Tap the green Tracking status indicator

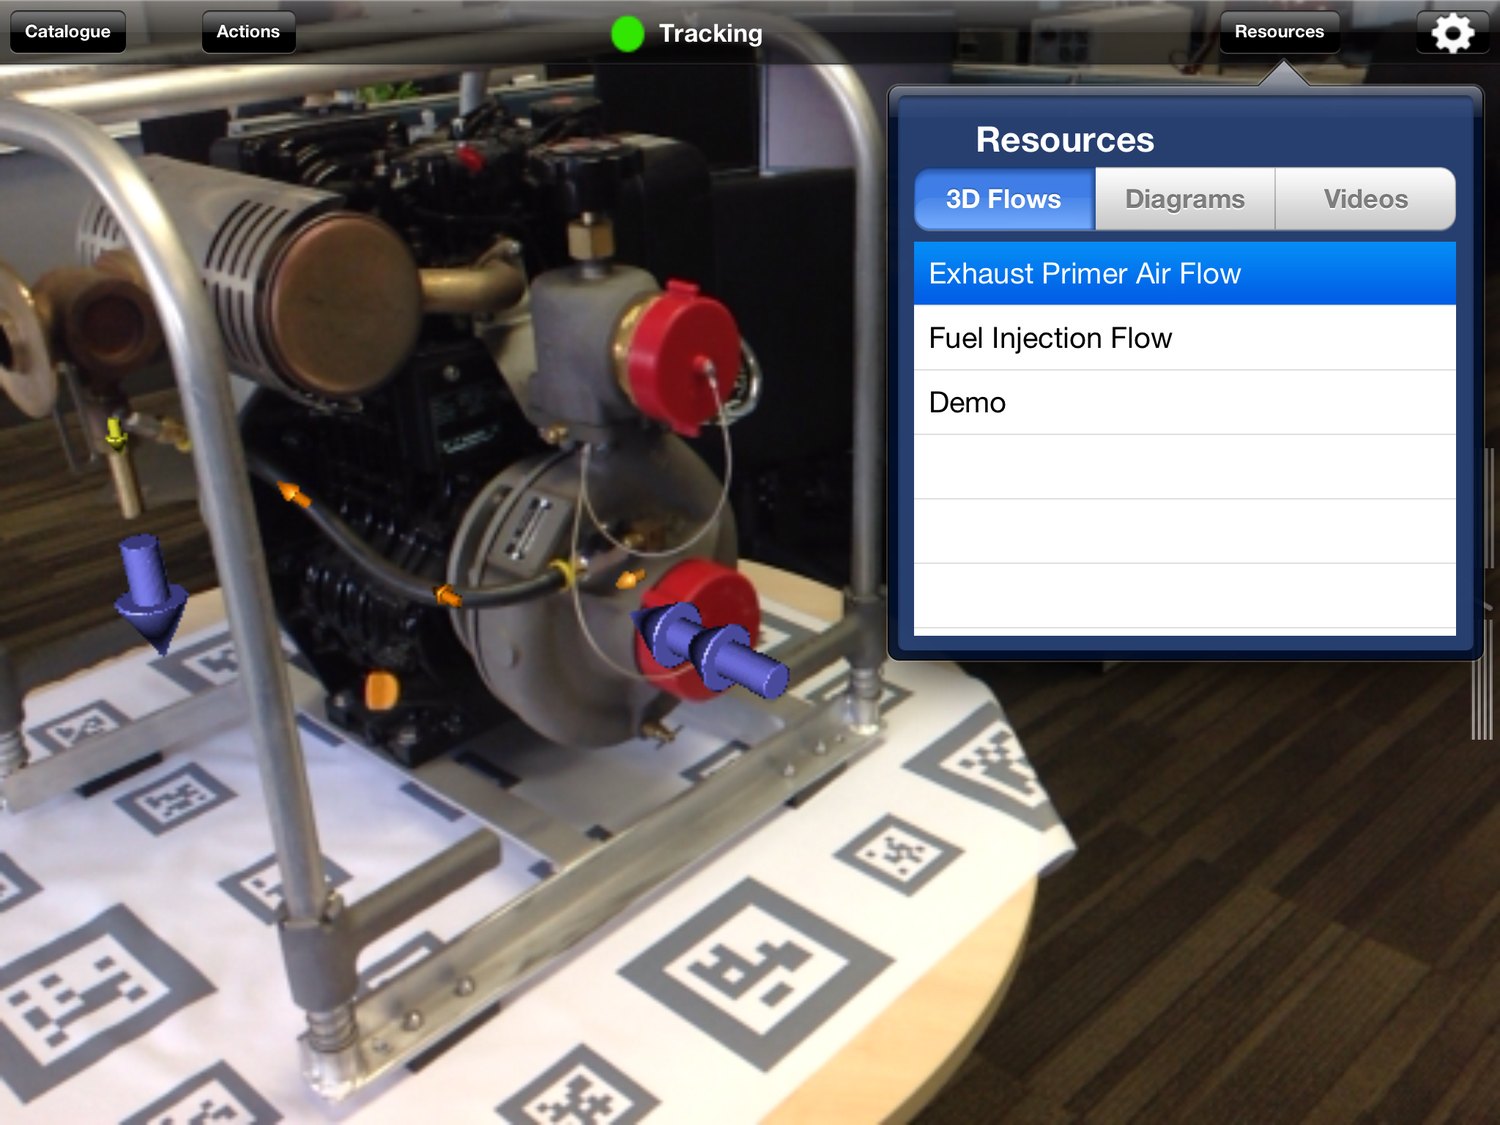627,33
